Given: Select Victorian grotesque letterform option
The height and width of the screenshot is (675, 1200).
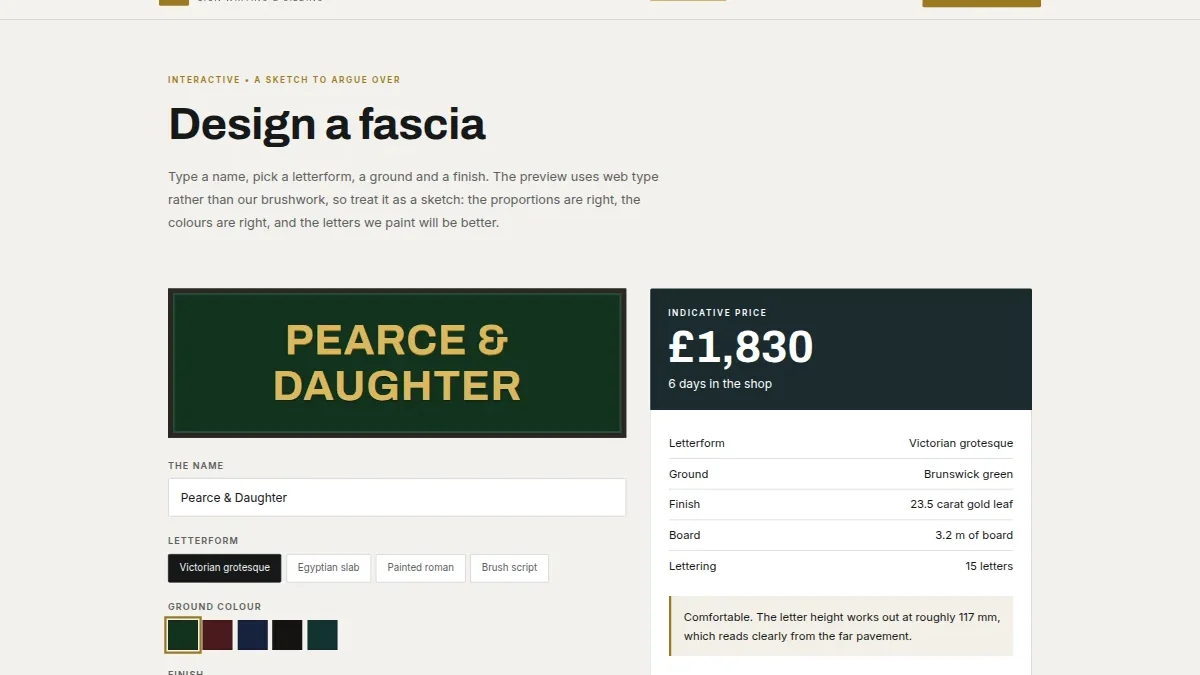Looking at the screenshot, I should (225, 568).
